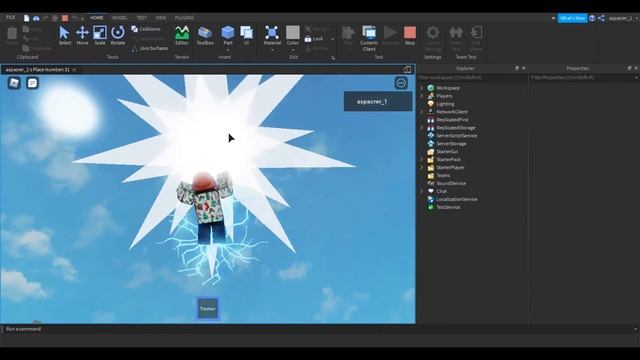
Task: Switch to the VIEW ribbon tab
Action: click(161, 18)
